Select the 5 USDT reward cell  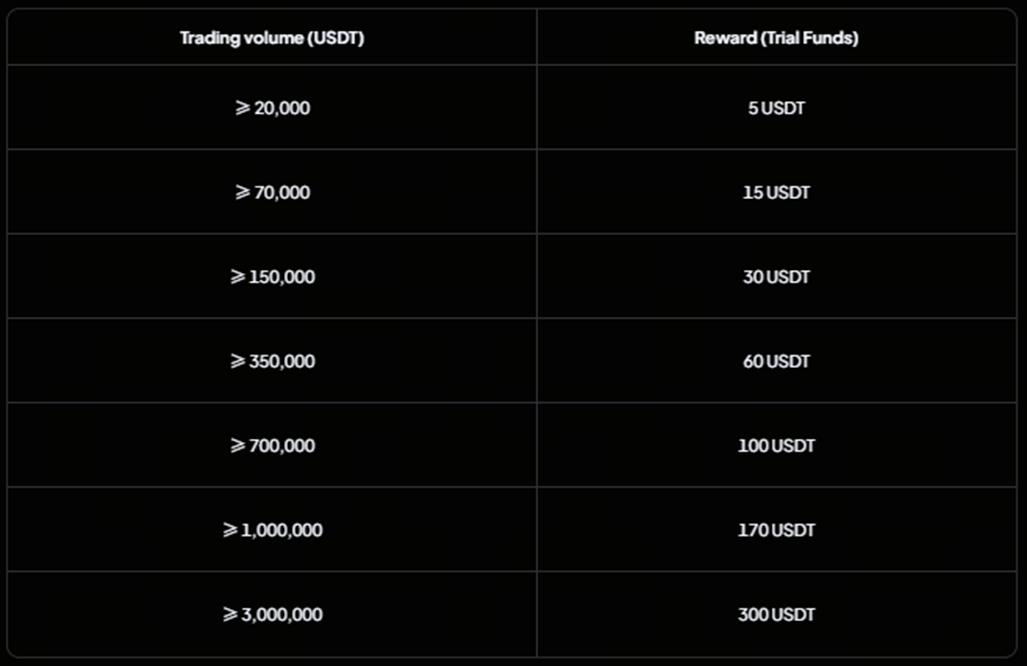776,108
